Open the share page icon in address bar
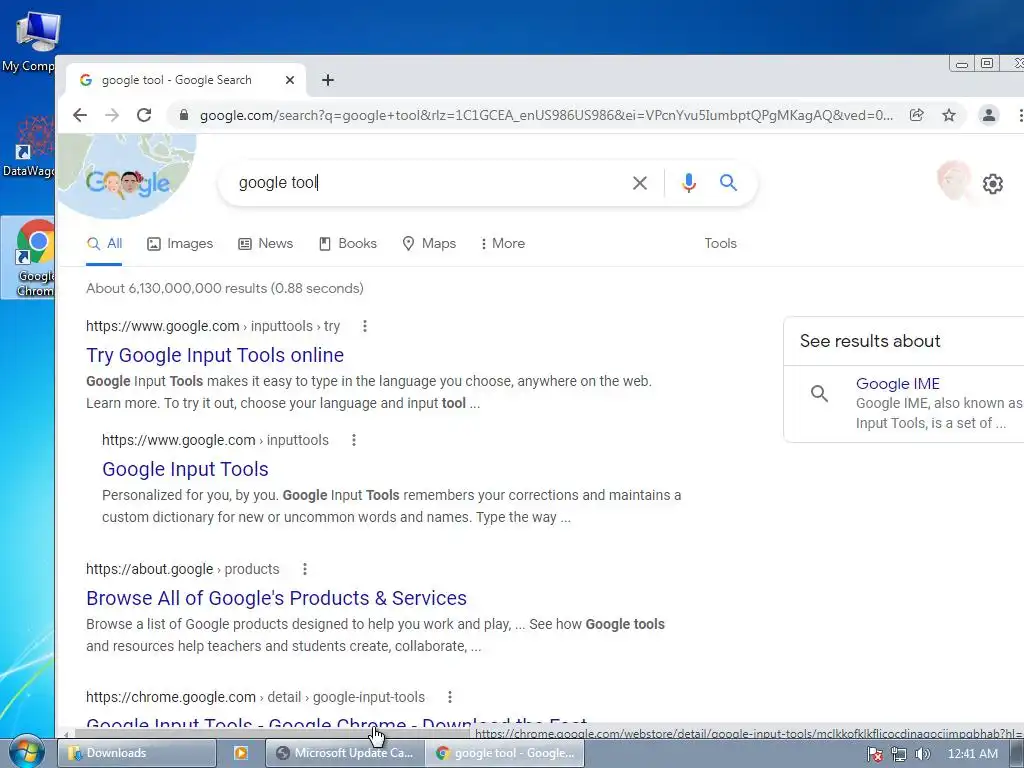Screen dimensions: 1024x768 pos(916,116)
